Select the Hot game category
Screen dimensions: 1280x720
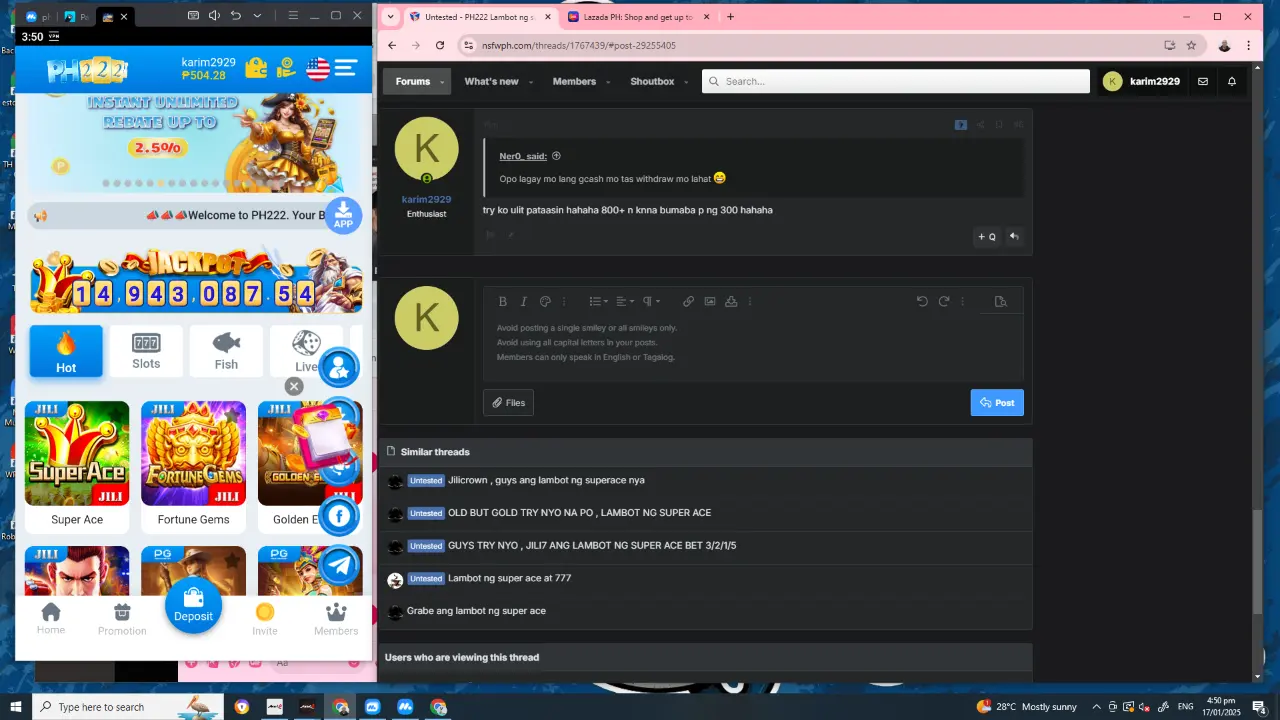tap(66, 351)
